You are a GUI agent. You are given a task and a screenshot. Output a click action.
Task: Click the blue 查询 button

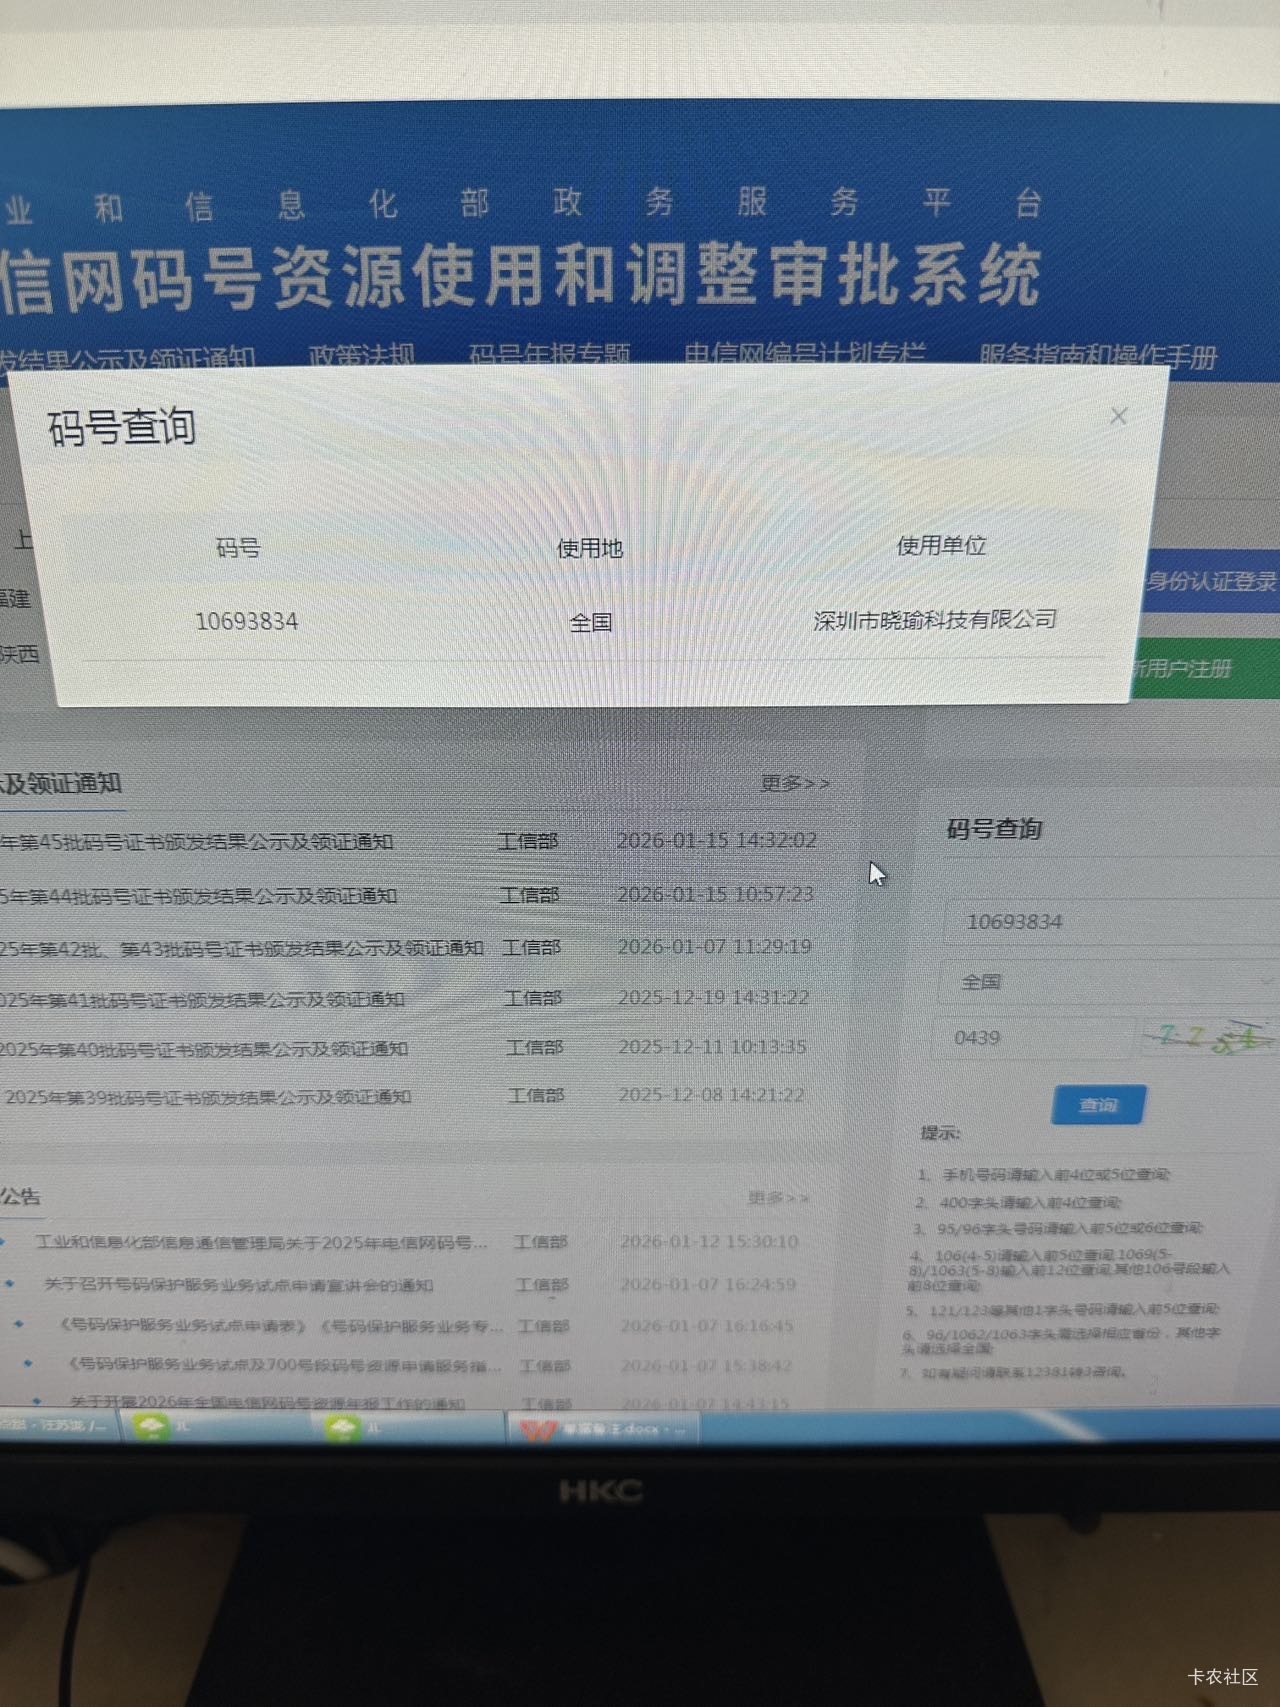[x=1098, y=1105]
